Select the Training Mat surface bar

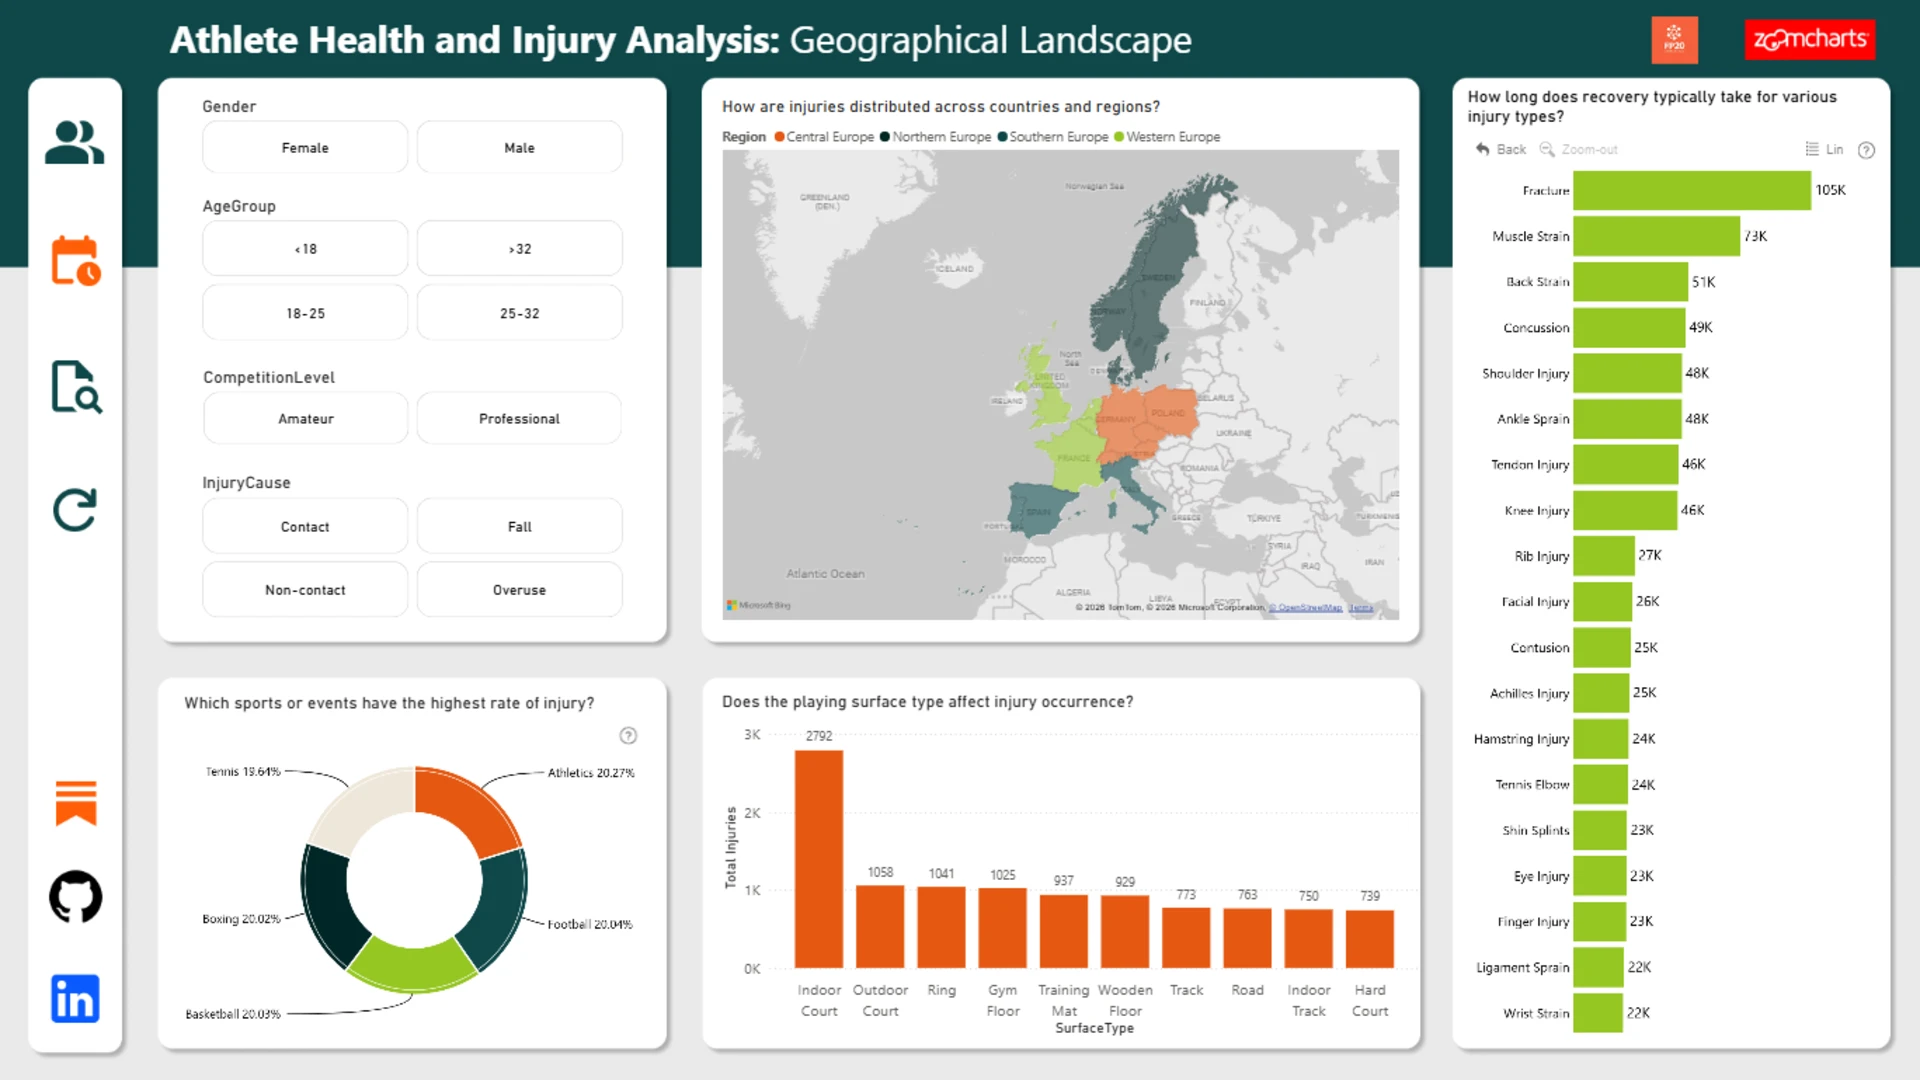click(x=1063, y=931)
